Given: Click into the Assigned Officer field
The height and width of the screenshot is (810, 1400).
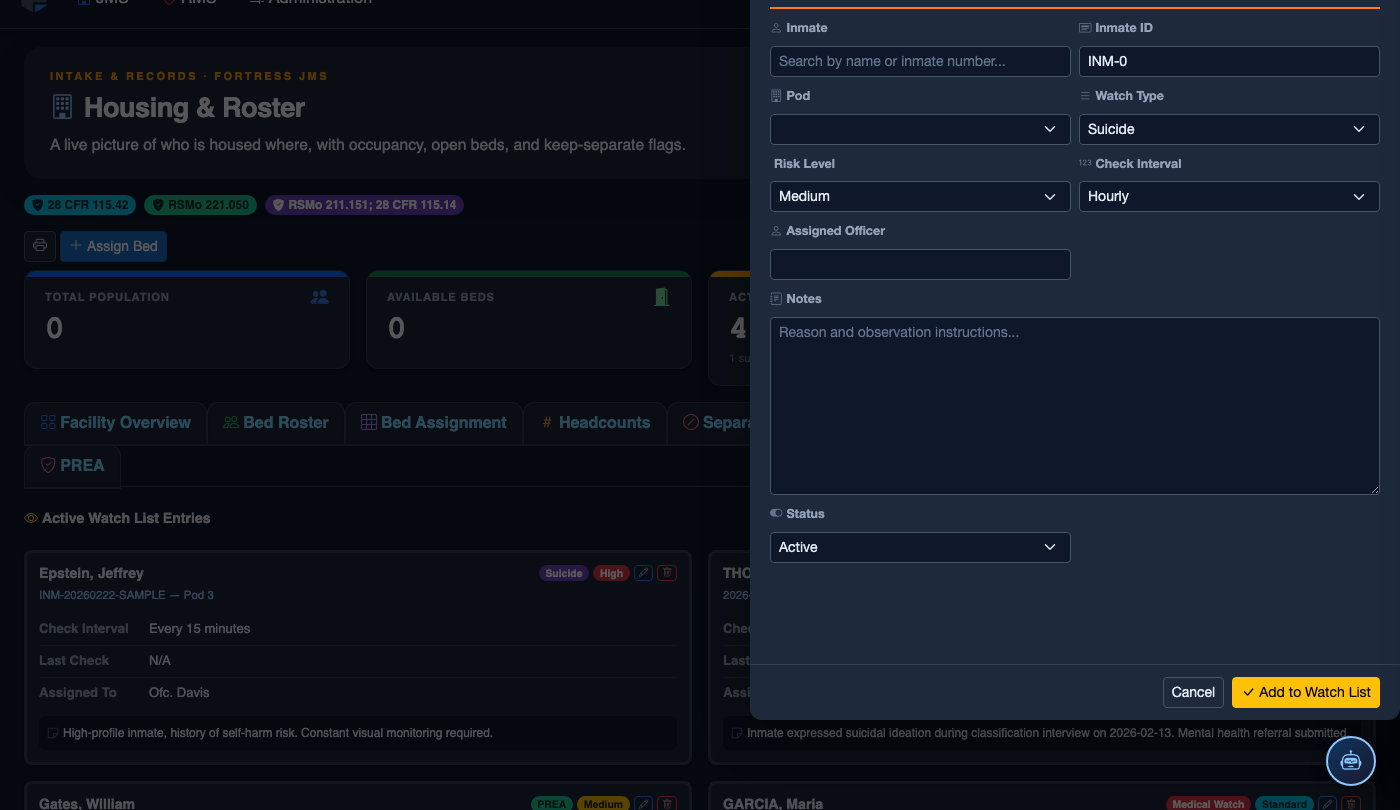Looking at the screenshot, I should click(920, 264).
